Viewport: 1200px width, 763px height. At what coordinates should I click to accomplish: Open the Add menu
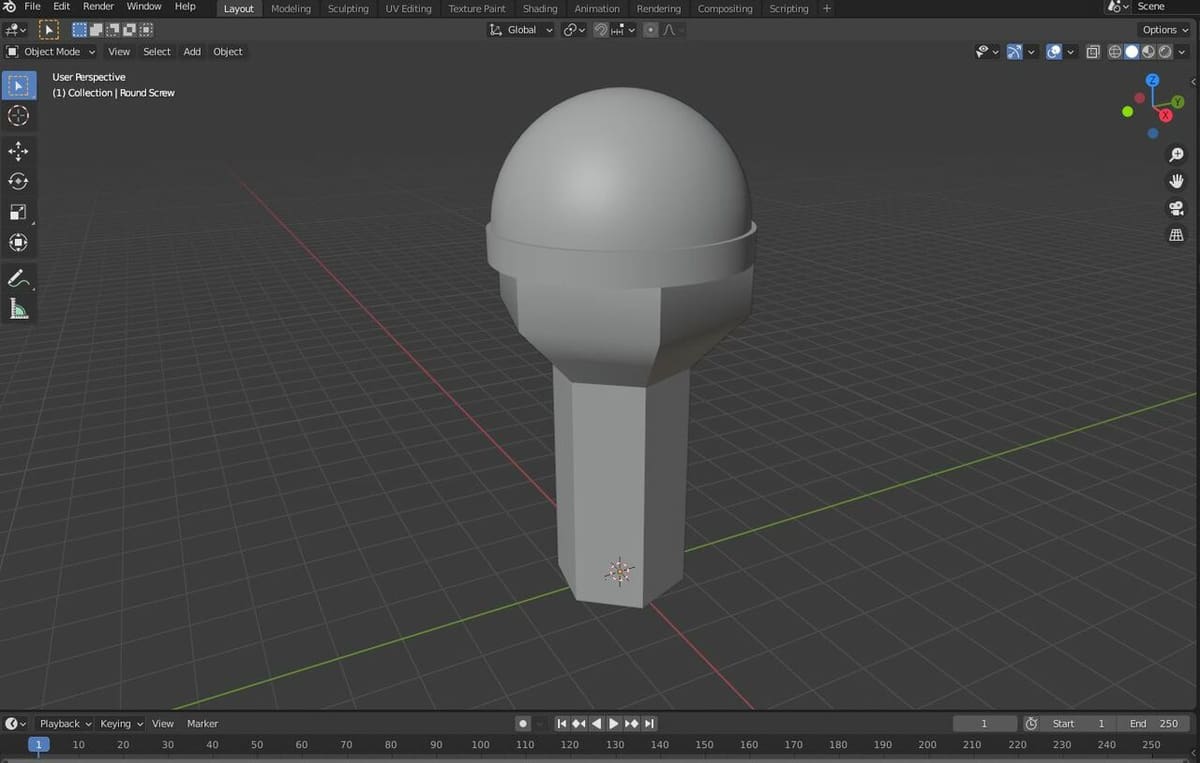(191, 51)
